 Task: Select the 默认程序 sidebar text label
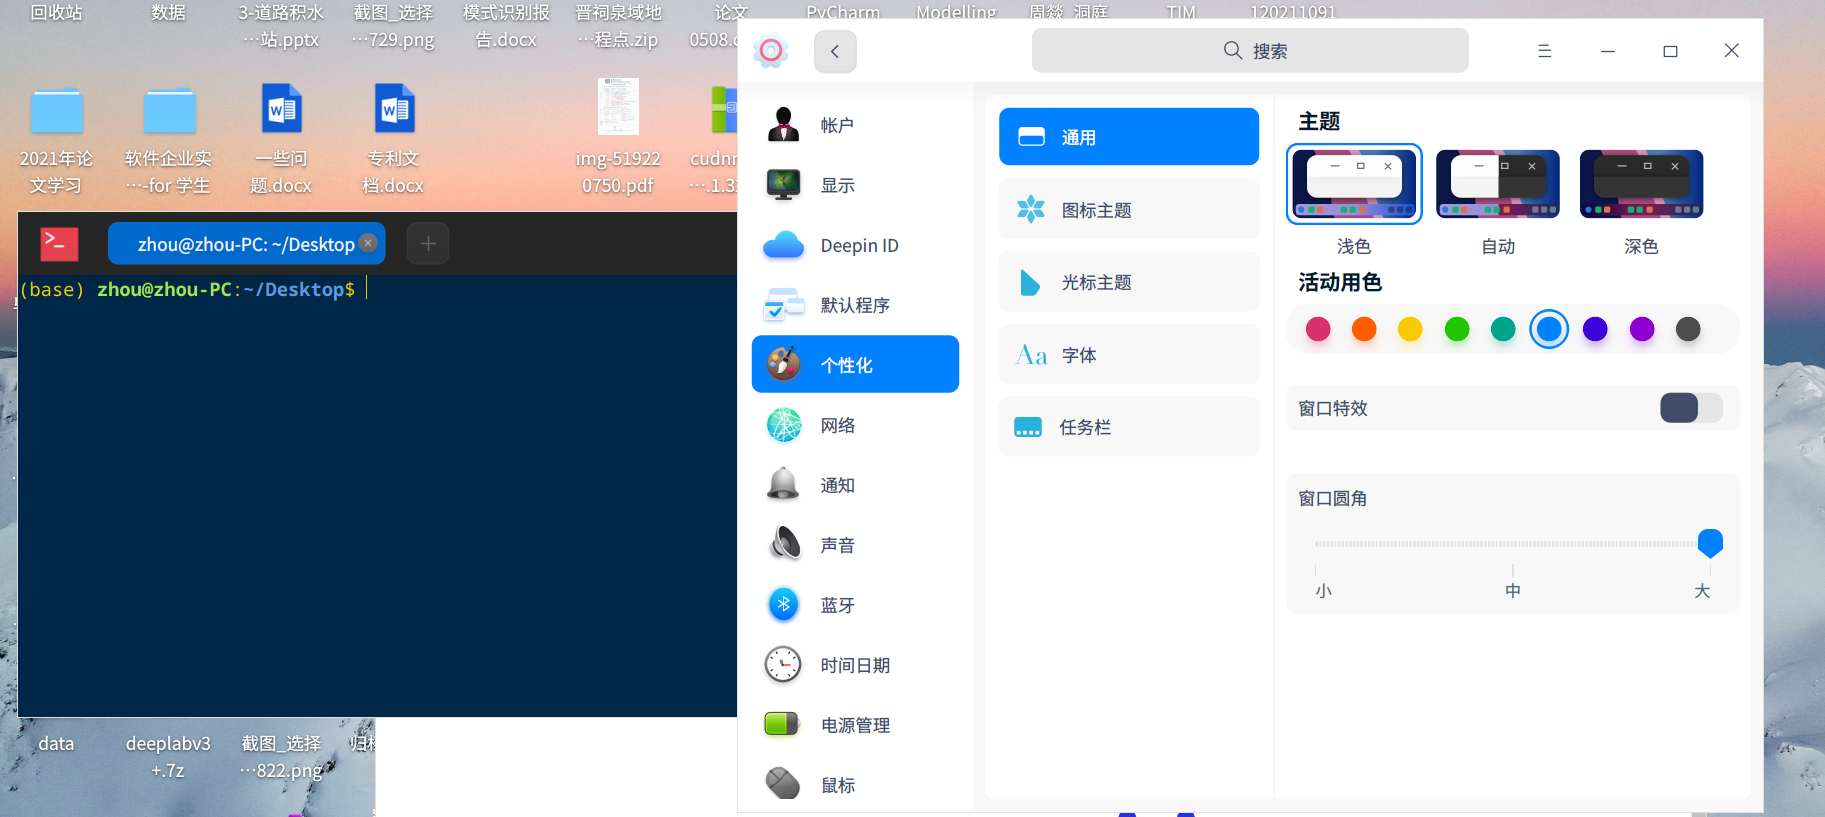coord(855,305)
